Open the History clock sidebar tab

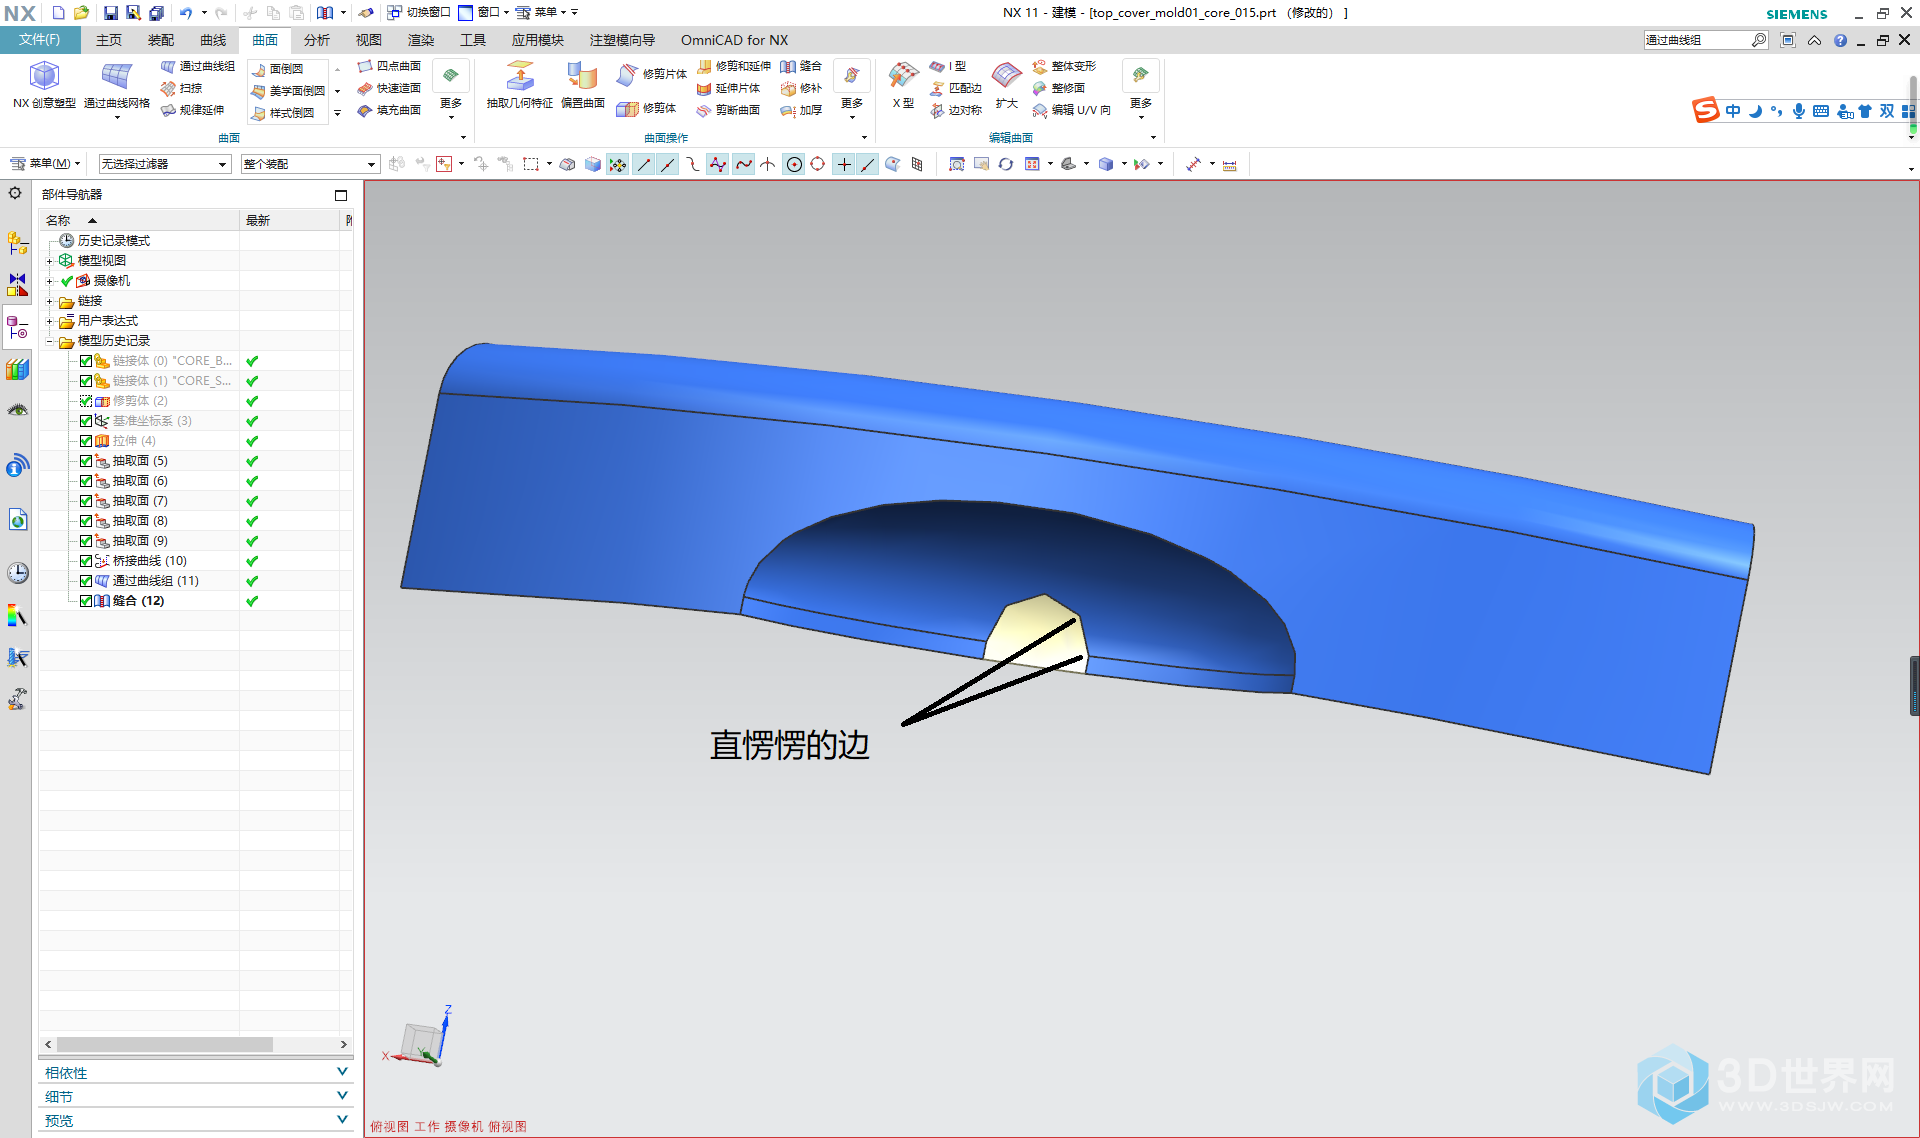pyautogui.click(x=17, y=573)
